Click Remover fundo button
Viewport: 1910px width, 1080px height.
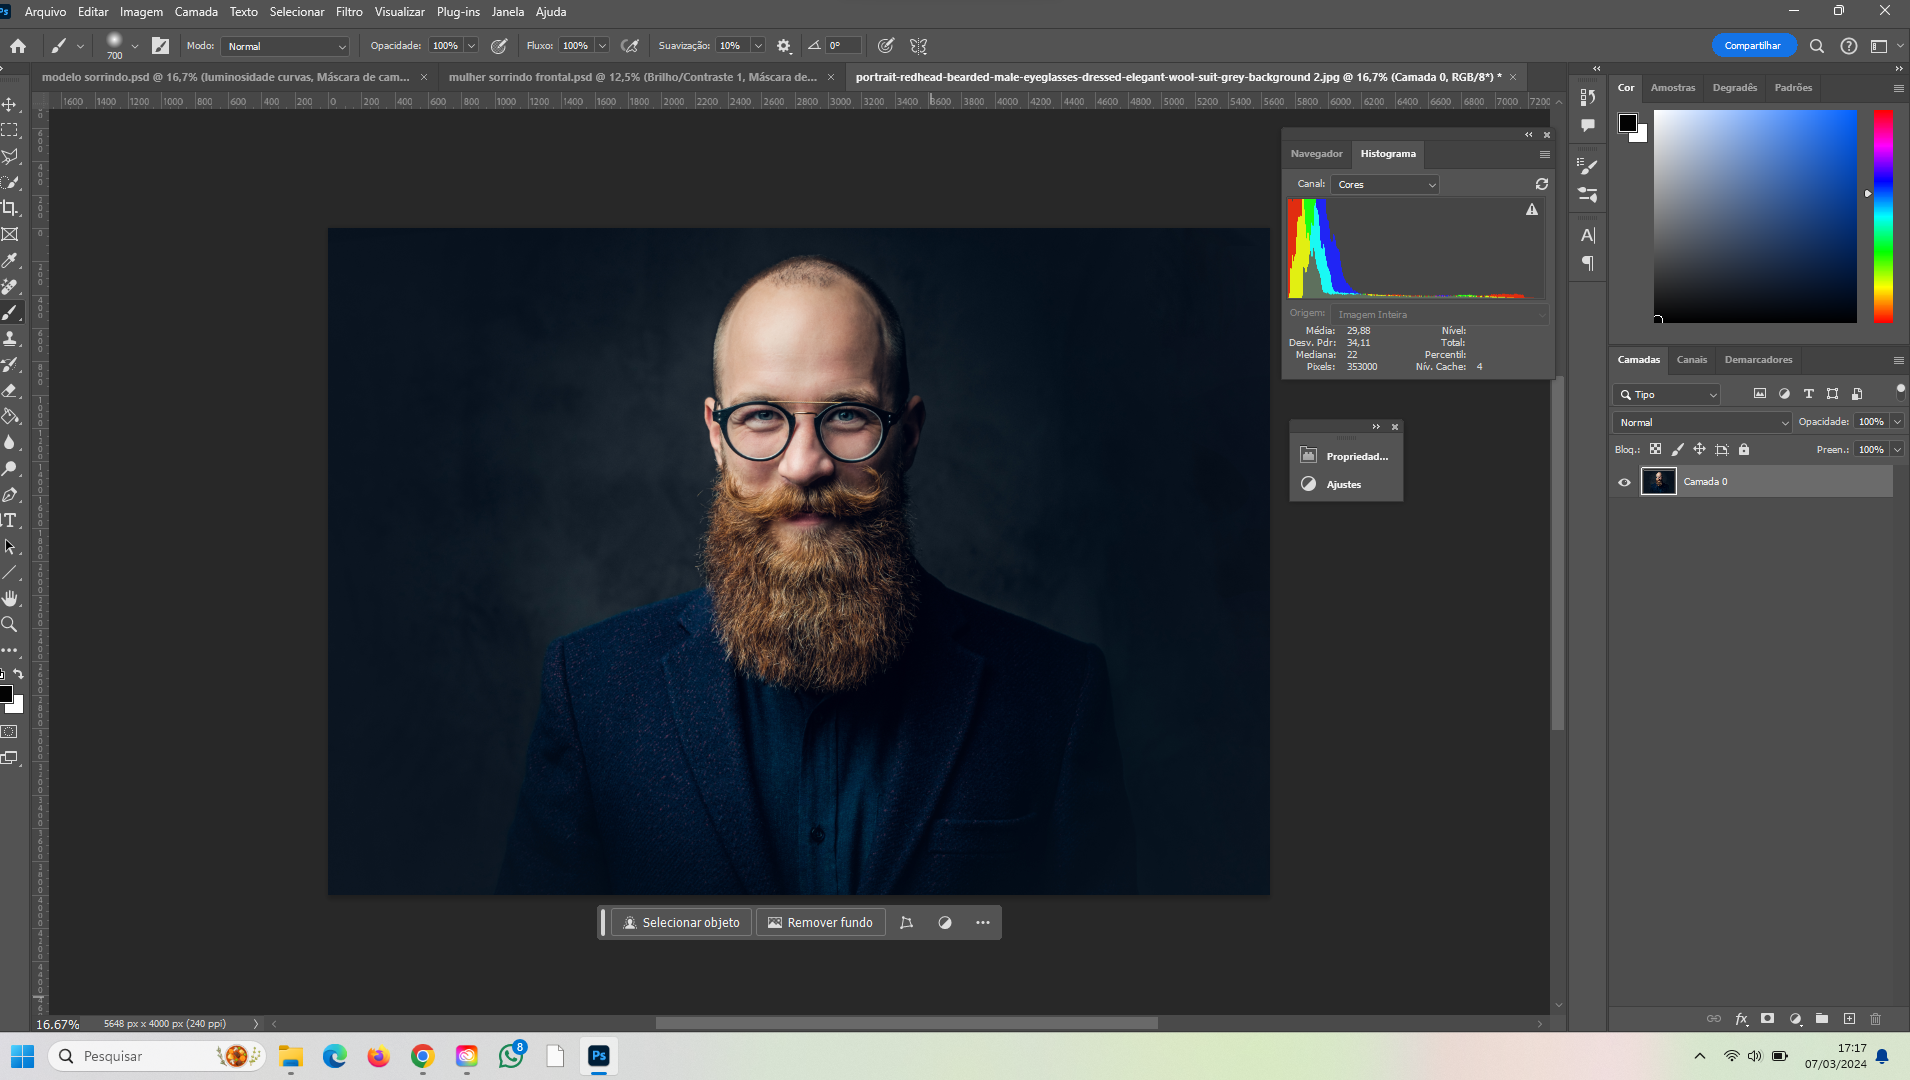pyautogui.click(x=821, y=923)
